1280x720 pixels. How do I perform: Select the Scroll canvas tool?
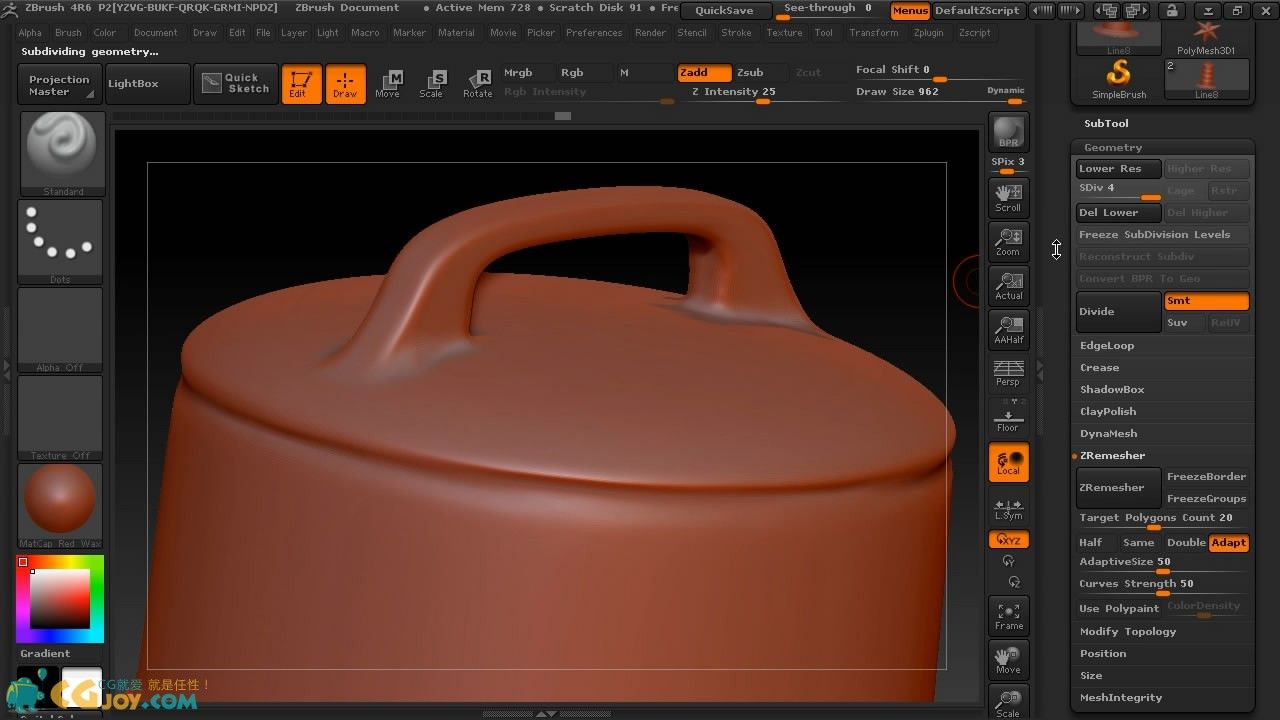(1008, 197)
